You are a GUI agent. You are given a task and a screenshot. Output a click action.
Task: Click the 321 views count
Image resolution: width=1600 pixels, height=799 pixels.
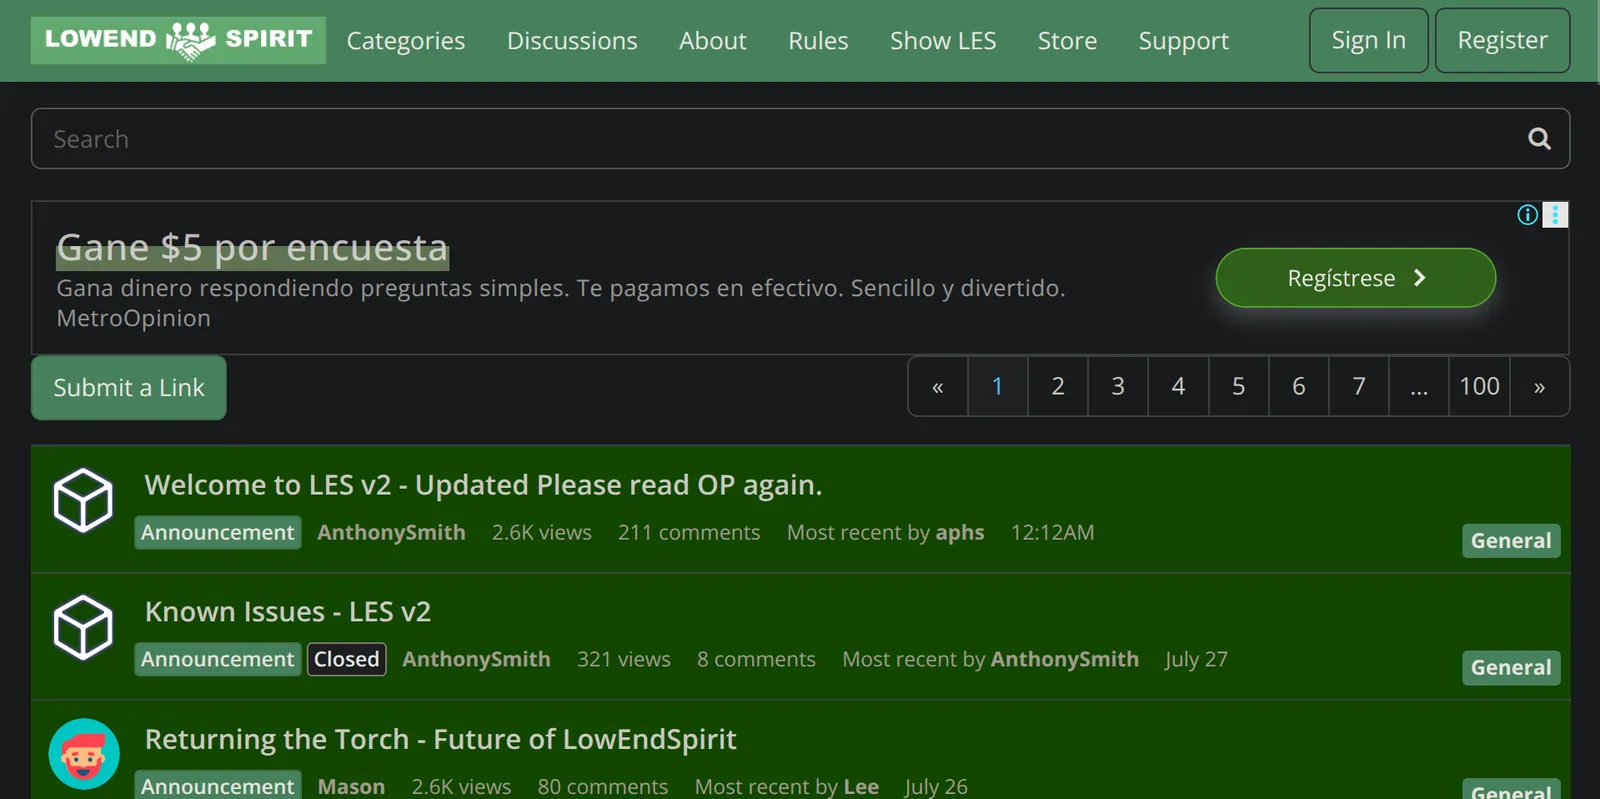(x=624, y=660)
